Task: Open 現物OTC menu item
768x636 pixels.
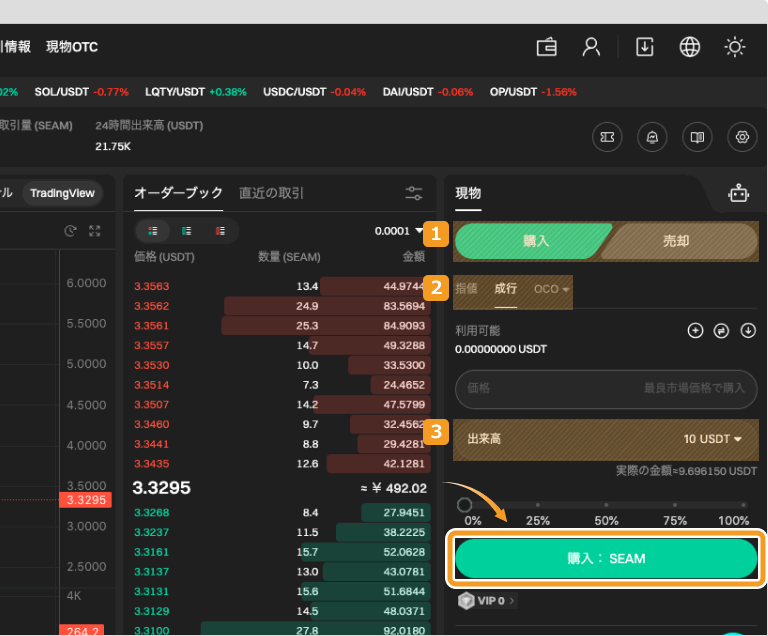Action: pyautogui.click(x=72, y=47)
